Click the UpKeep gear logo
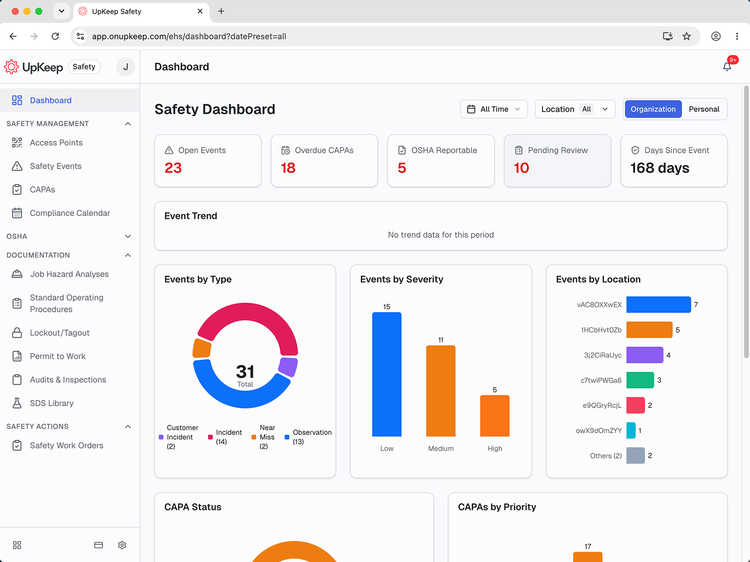 pos(11,67)
